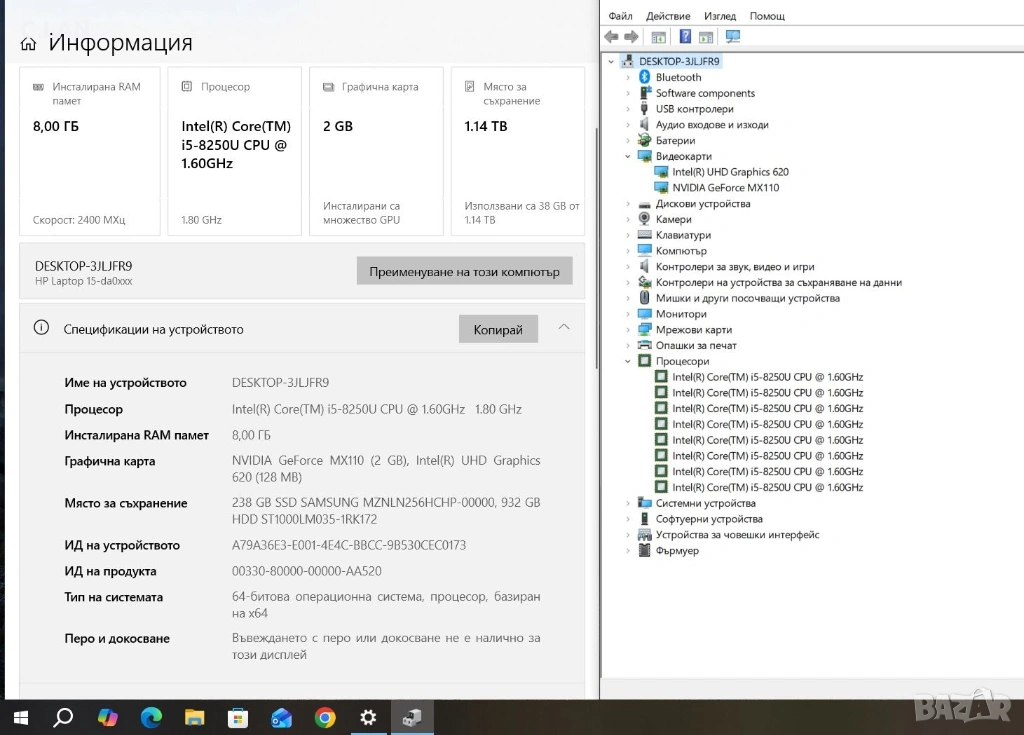1024x735 pixels.
Task: Expand the Bluetooth category
Action: (x=628, y=77)
